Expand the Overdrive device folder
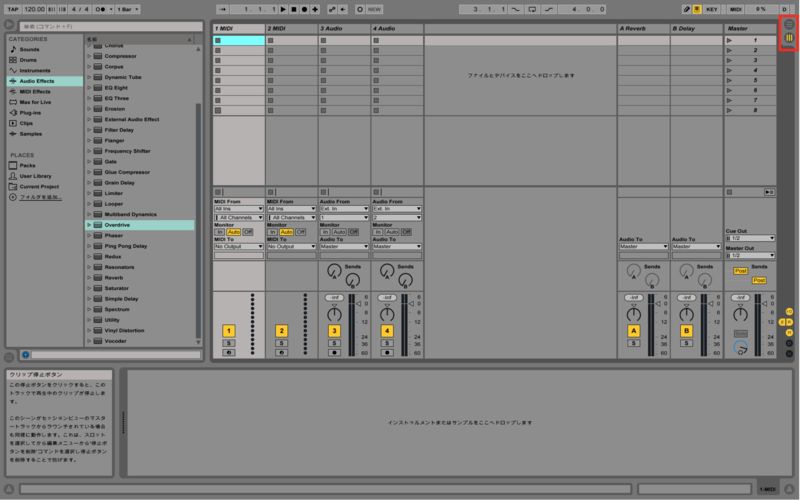 (89, 225)
